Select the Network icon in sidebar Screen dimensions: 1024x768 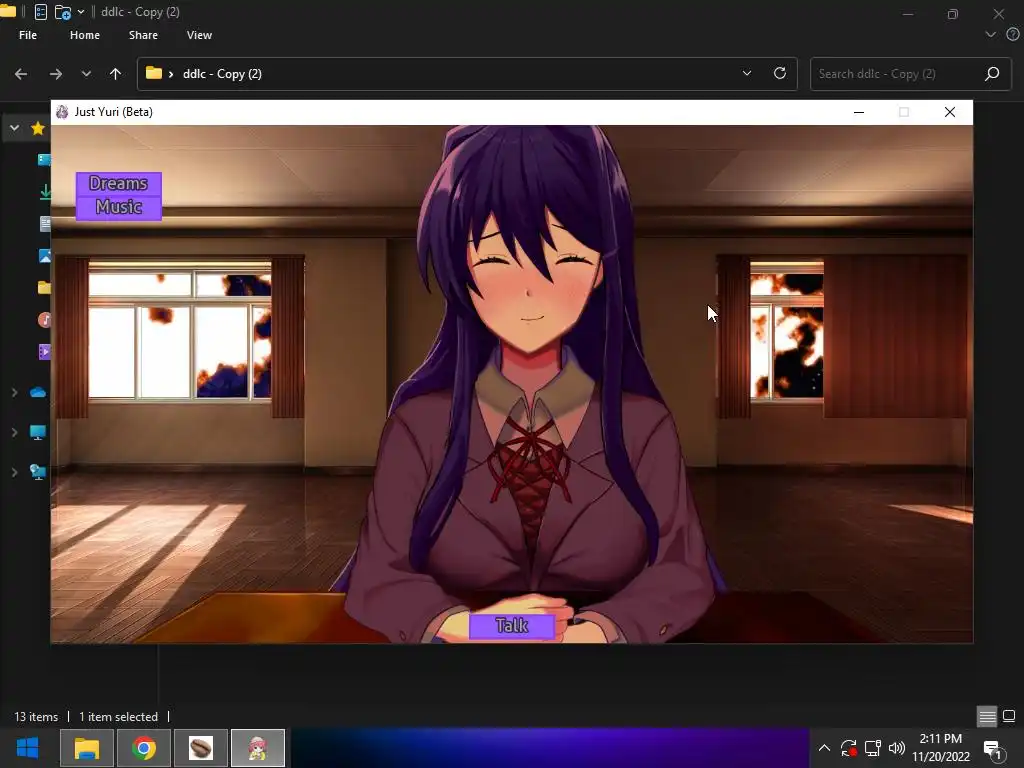pyautogui.click(x=38, y=472)
